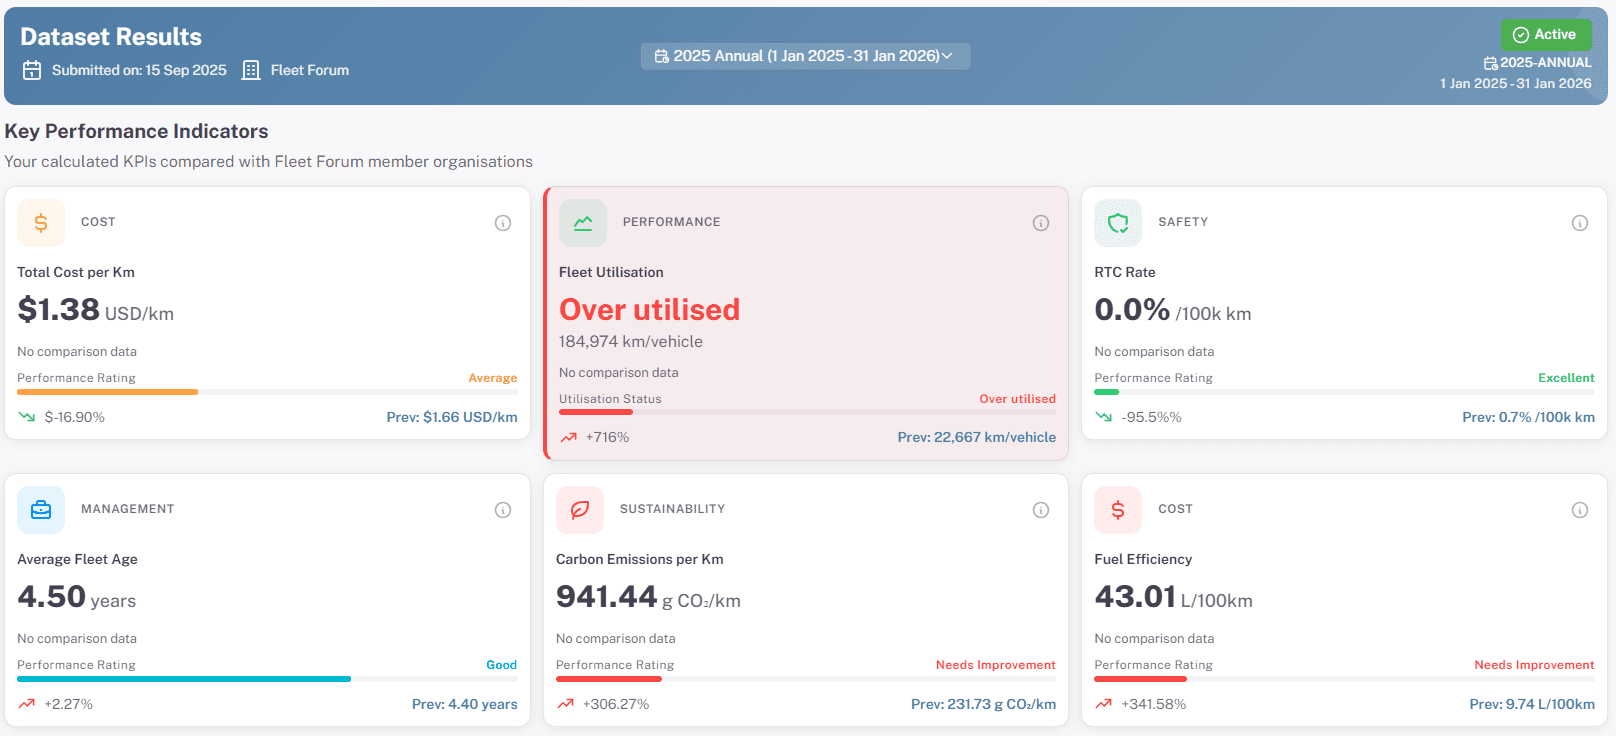Screen dimensions: 1616x736
Task: Click the Fleet Utilisation status bar
Action: click(x=807, y=412)
